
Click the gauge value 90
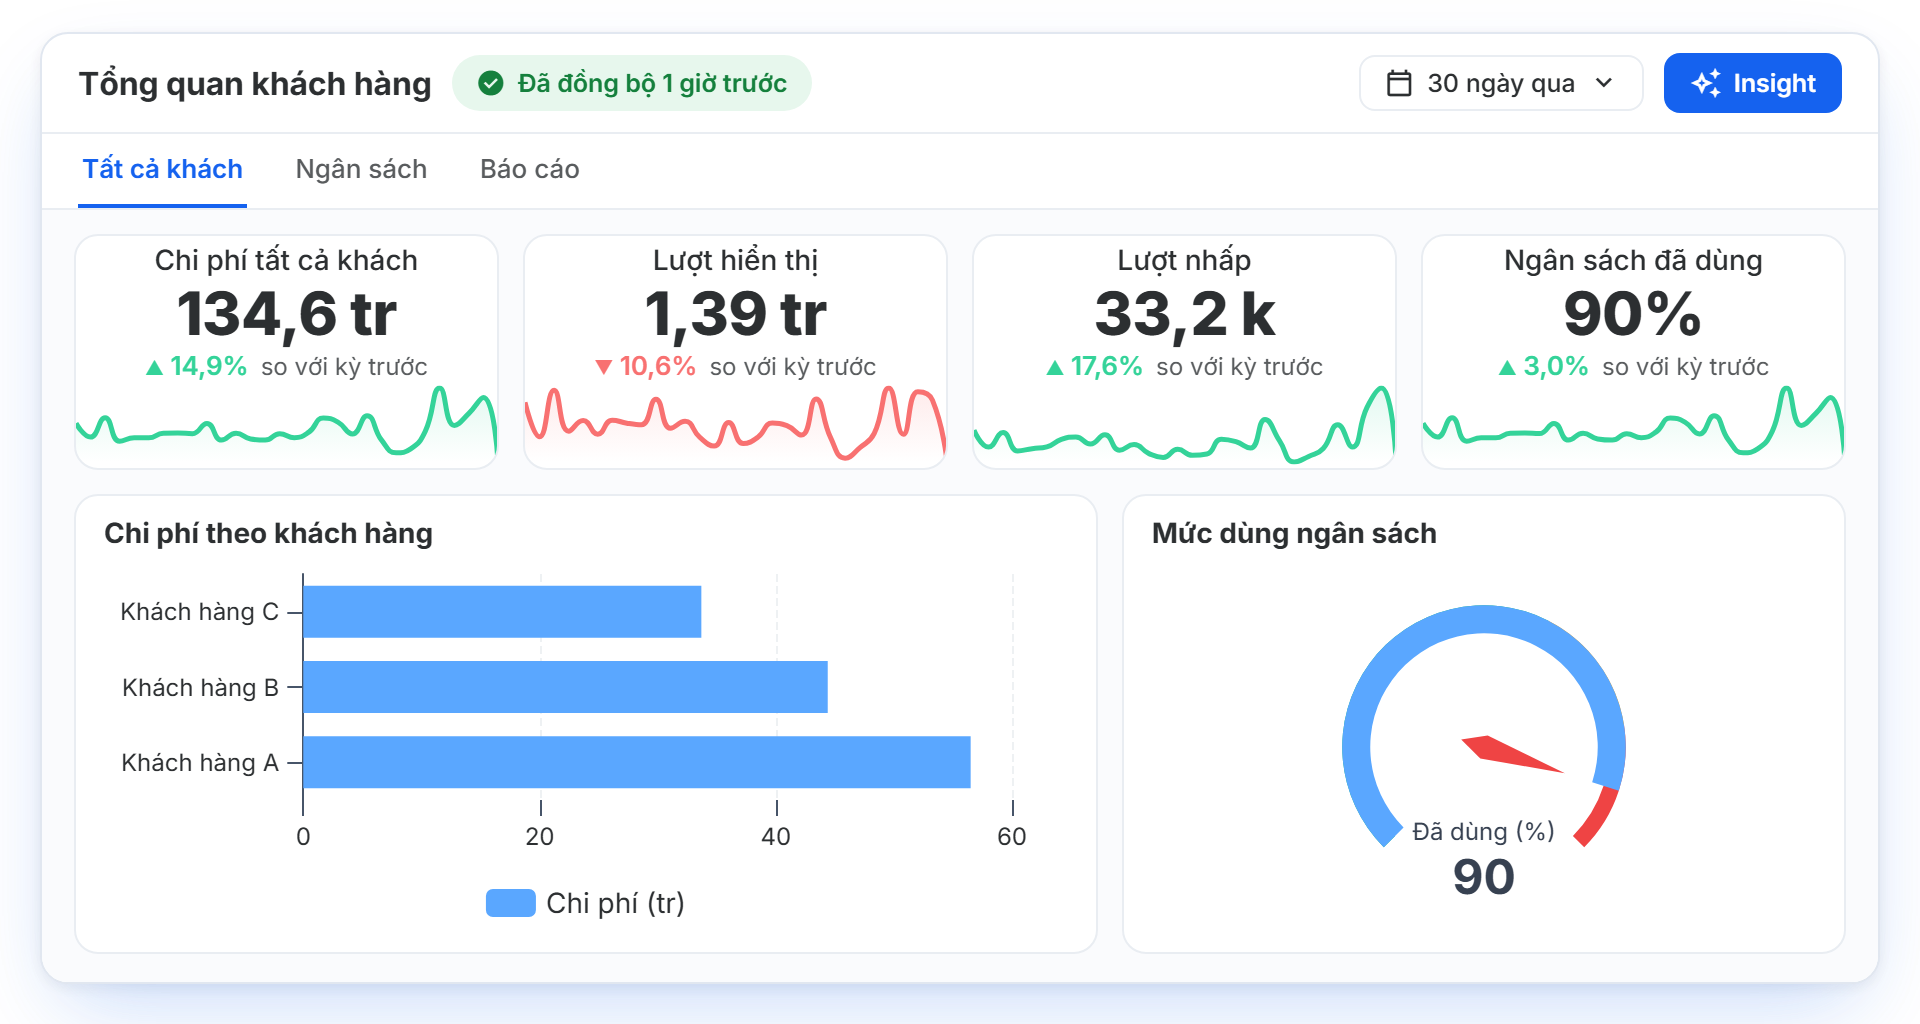coord(1484,877)
